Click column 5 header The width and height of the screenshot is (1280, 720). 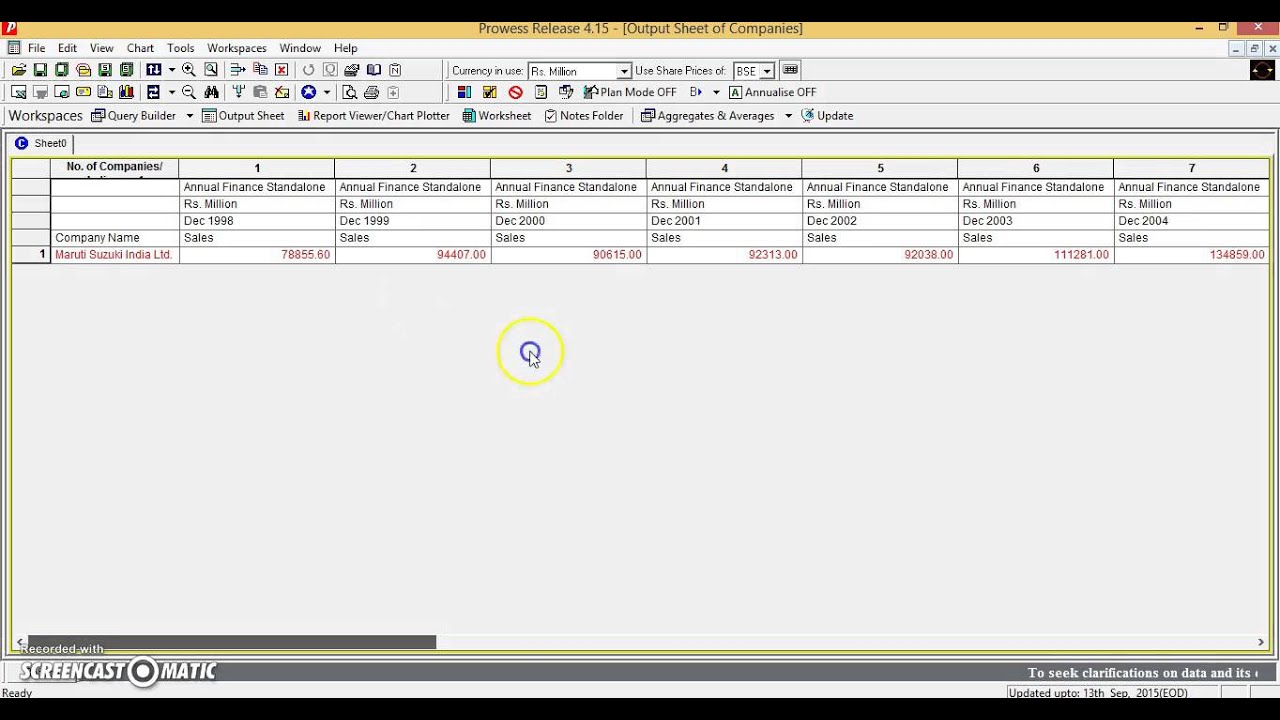tap(880, 168)
